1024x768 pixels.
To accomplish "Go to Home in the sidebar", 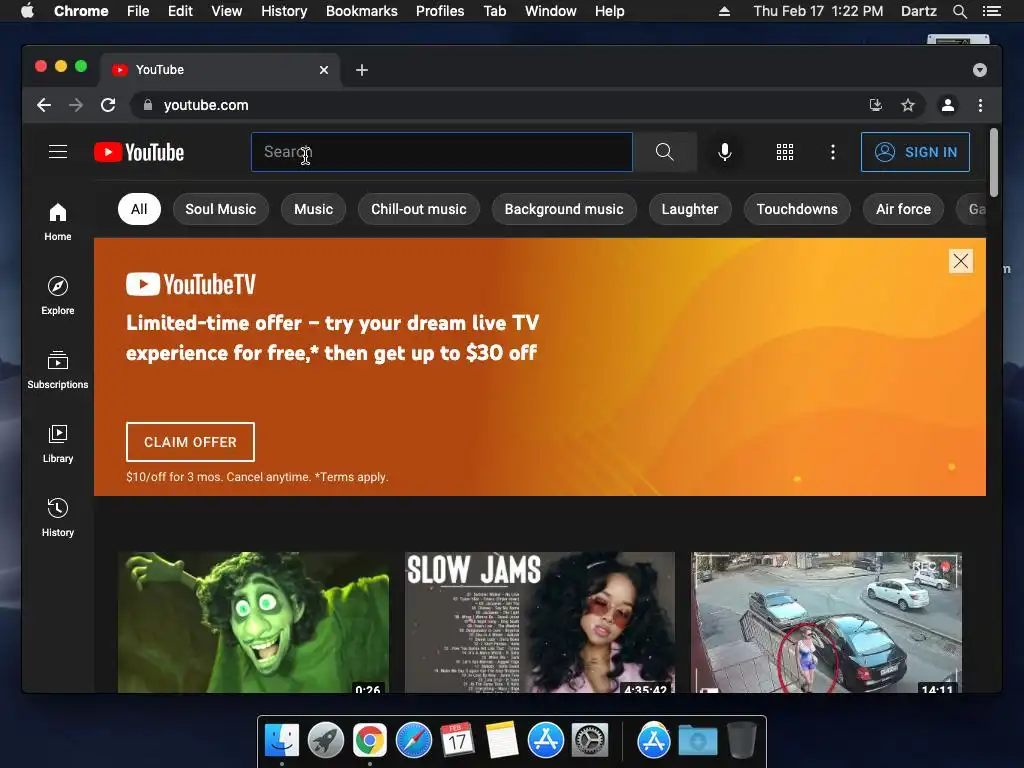I will 57,222.
